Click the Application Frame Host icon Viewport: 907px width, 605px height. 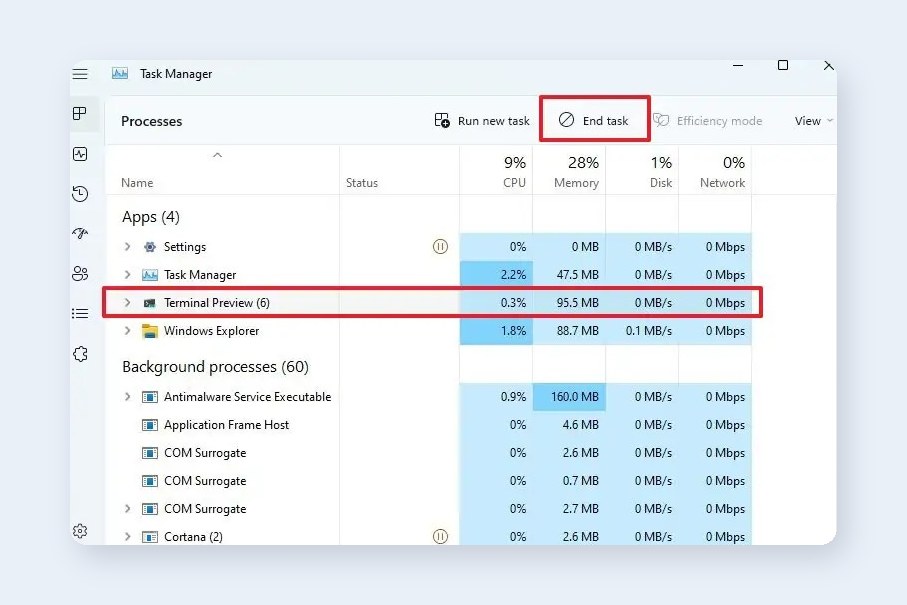[150, 425]
